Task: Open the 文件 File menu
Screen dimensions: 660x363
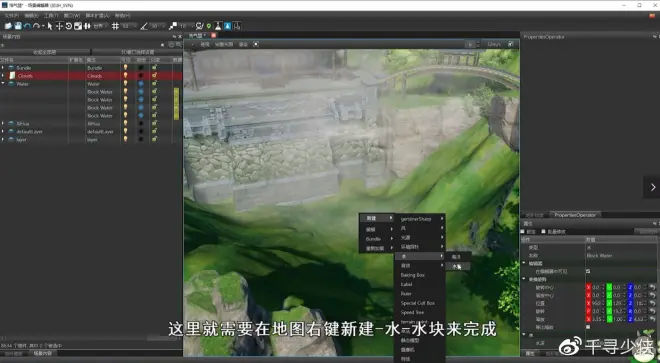Action: [11, 16]
